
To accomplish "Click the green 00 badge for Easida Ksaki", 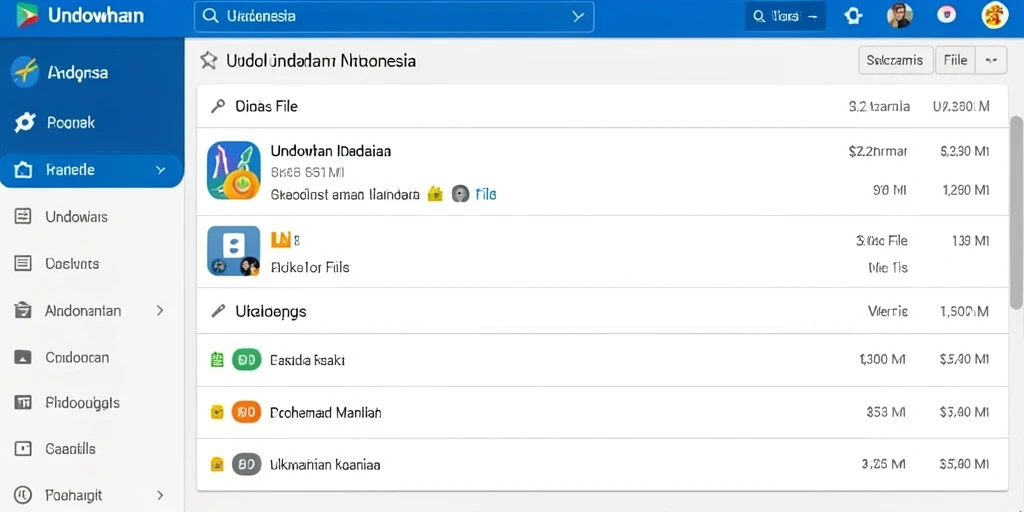I will coord(246,360).
